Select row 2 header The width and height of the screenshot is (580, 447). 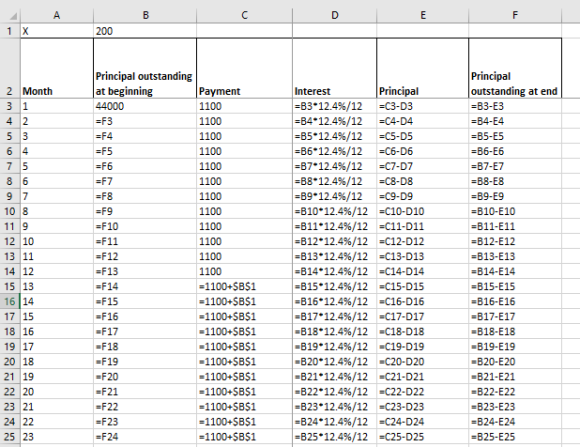click(10, 68)
